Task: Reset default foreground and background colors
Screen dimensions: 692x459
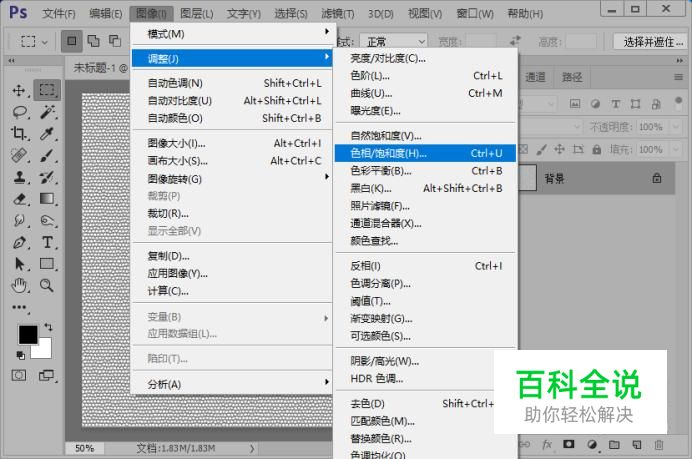Action: 20,355
